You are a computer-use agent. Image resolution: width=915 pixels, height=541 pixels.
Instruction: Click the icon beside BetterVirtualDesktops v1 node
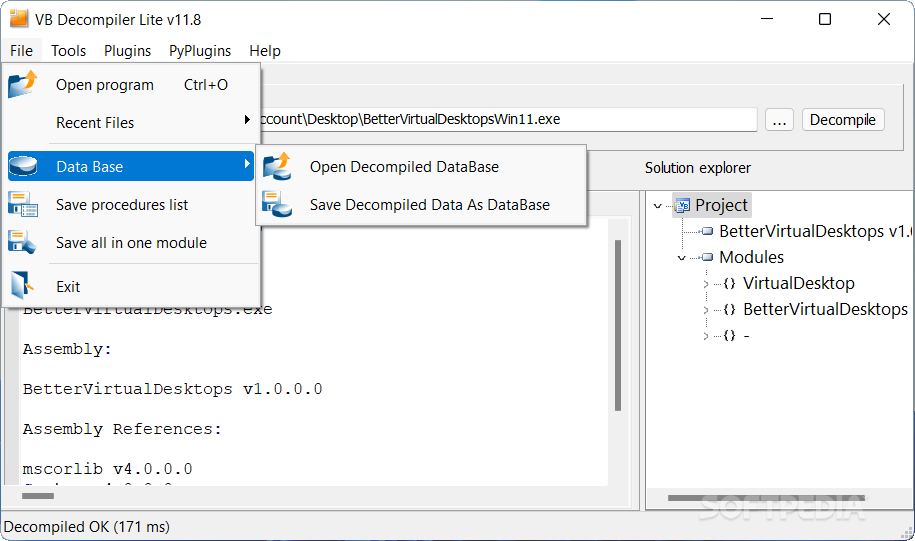[707, 231]
